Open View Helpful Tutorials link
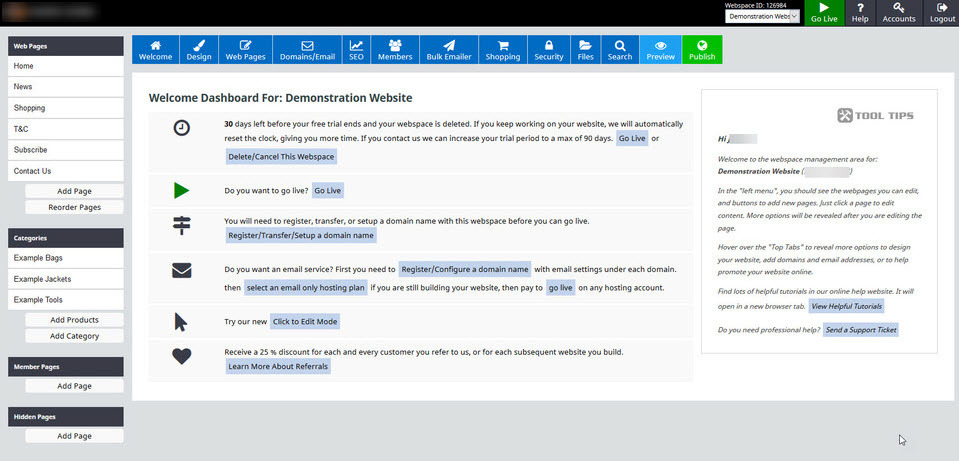The image size is (959, 461). (x=846, y=306)
